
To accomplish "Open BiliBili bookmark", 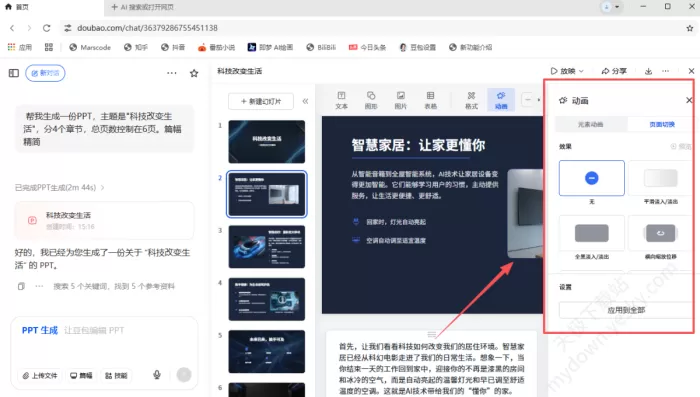I will [x=321, y=47].
